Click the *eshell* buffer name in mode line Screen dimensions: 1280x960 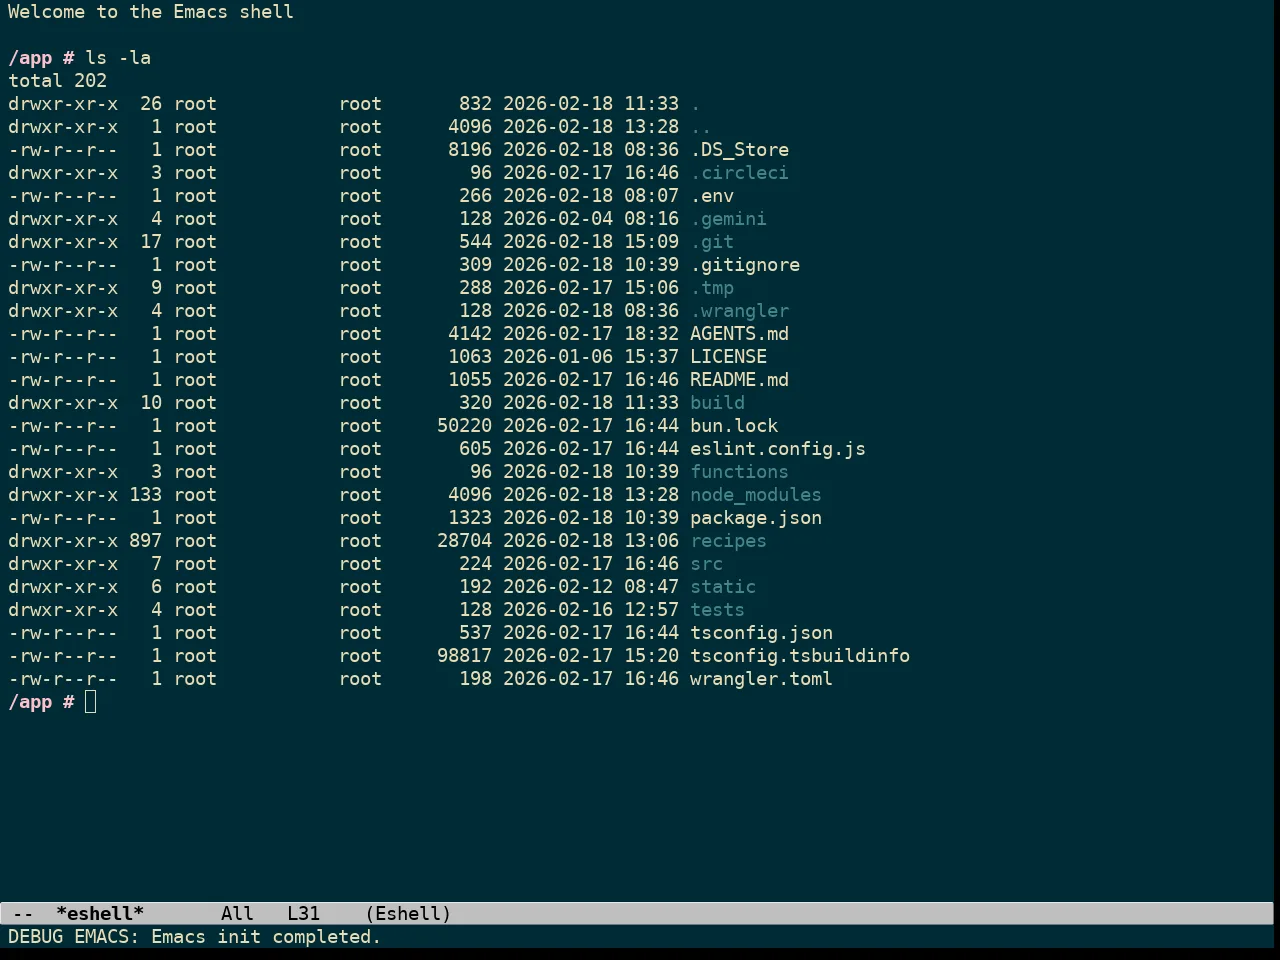pyautogui.click(x=100, y=914)
